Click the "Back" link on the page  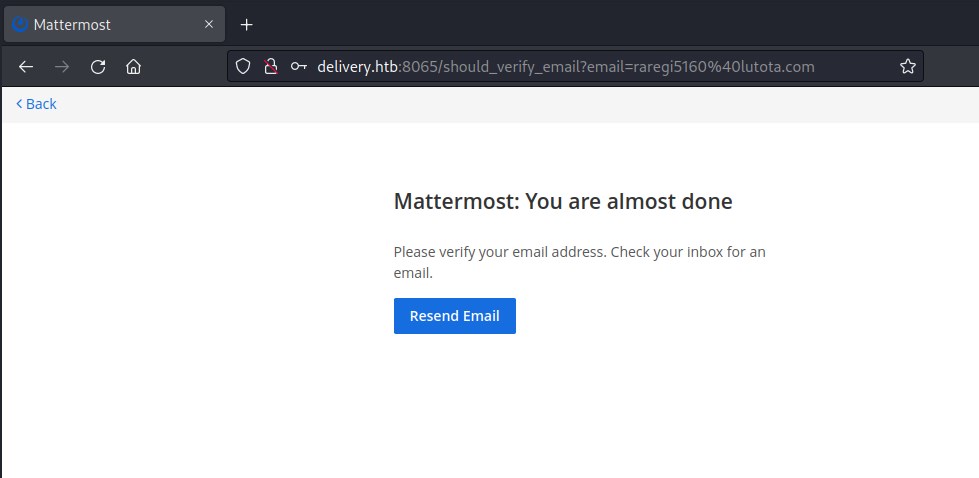click(41, 104)
